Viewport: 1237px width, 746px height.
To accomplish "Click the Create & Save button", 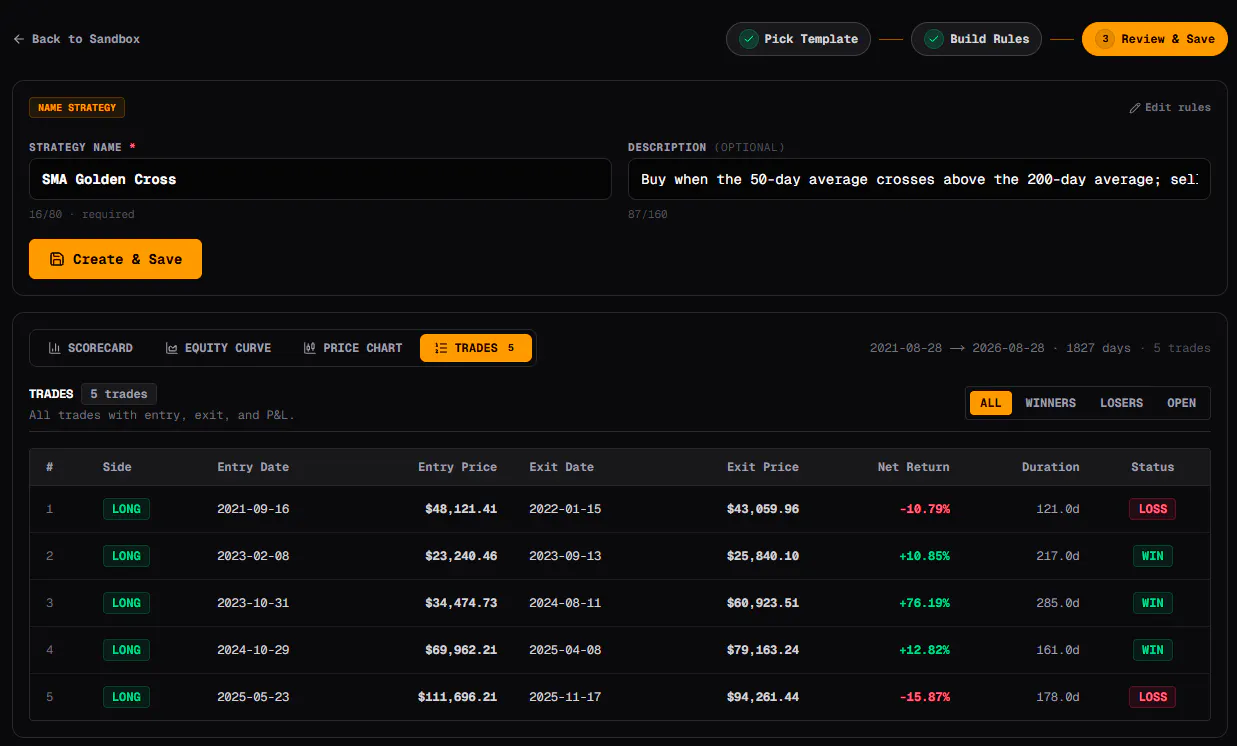I will click(x=115, y=259).
